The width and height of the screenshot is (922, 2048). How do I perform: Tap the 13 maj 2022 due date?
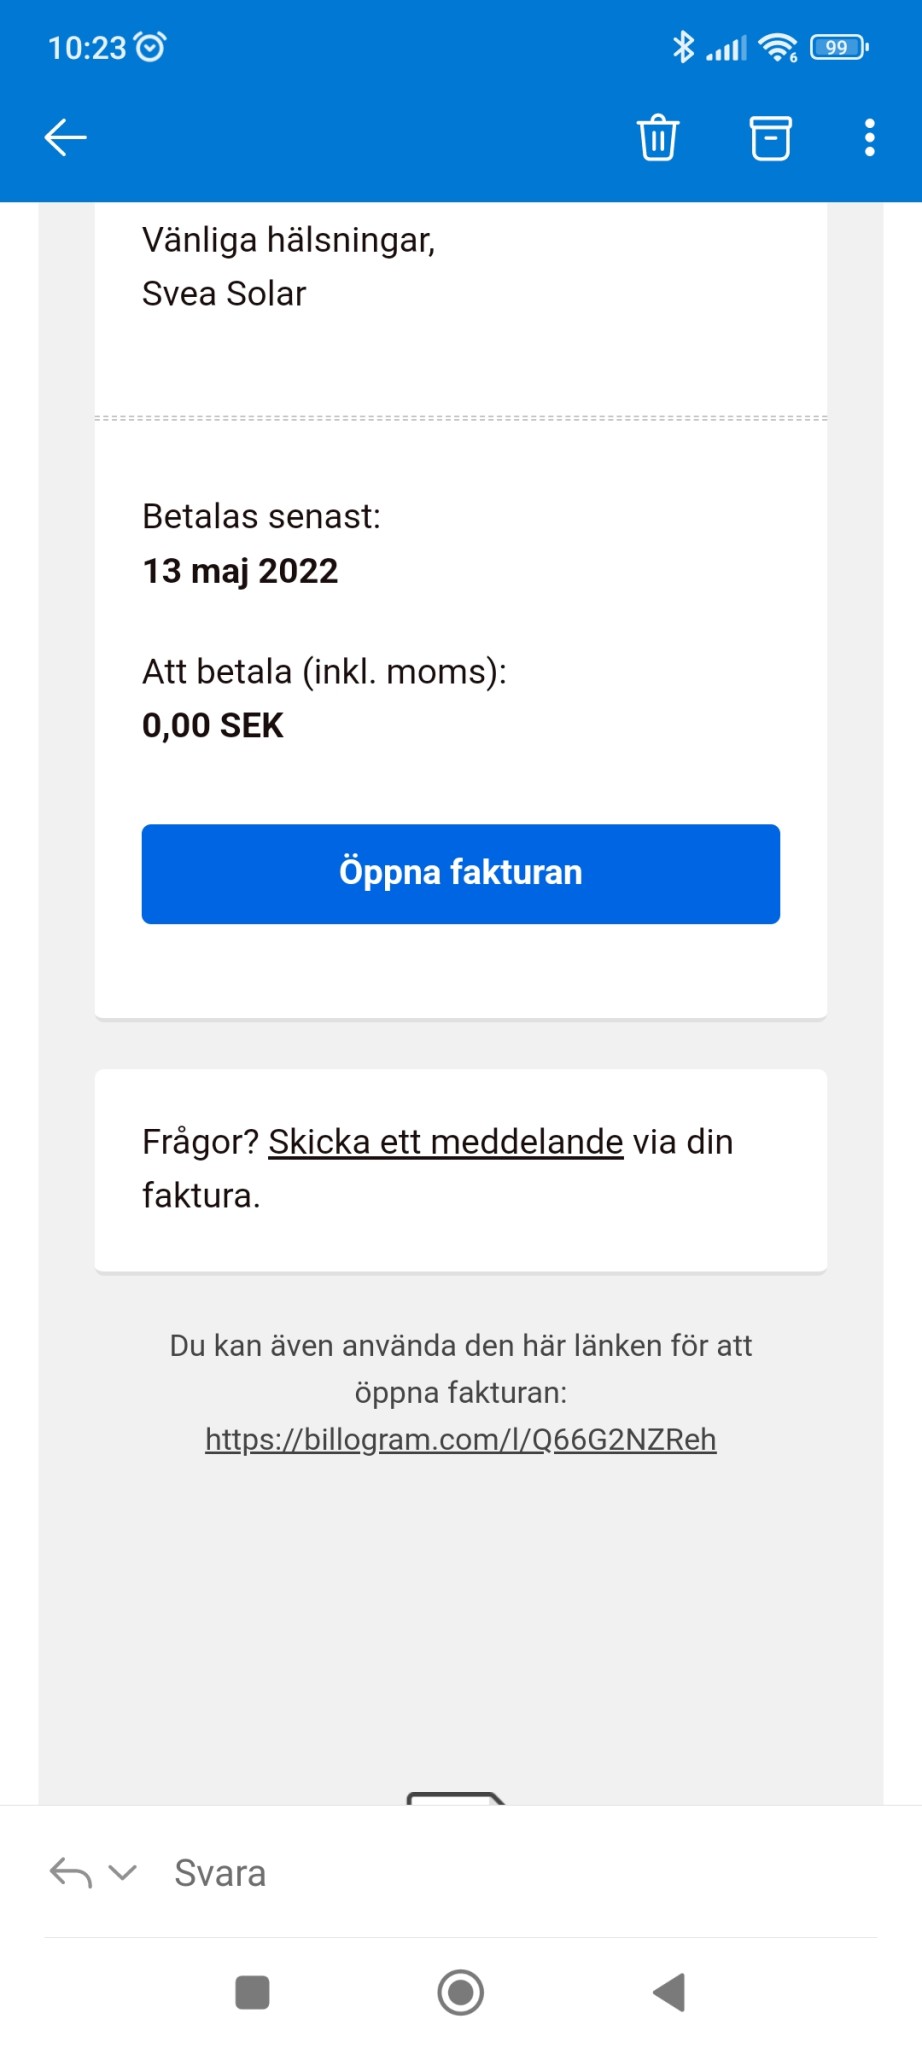coord(240,571)
